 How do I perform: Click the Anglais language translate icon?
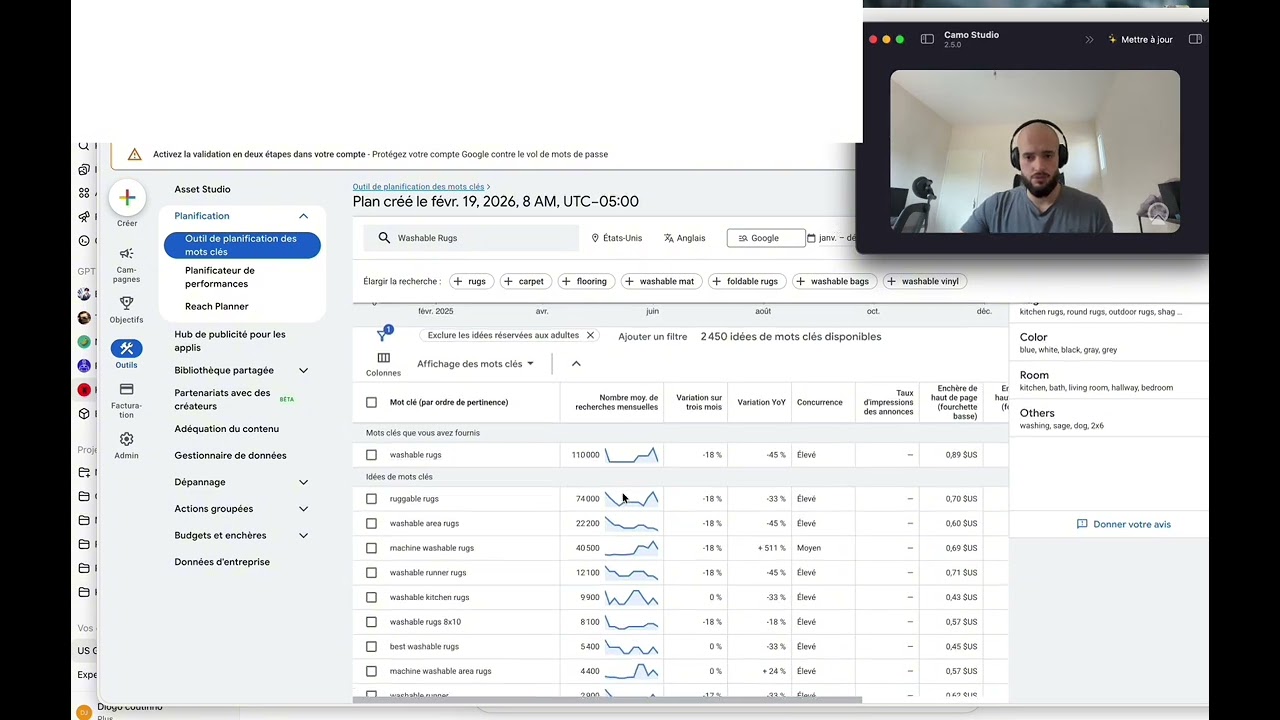[669, 238]
